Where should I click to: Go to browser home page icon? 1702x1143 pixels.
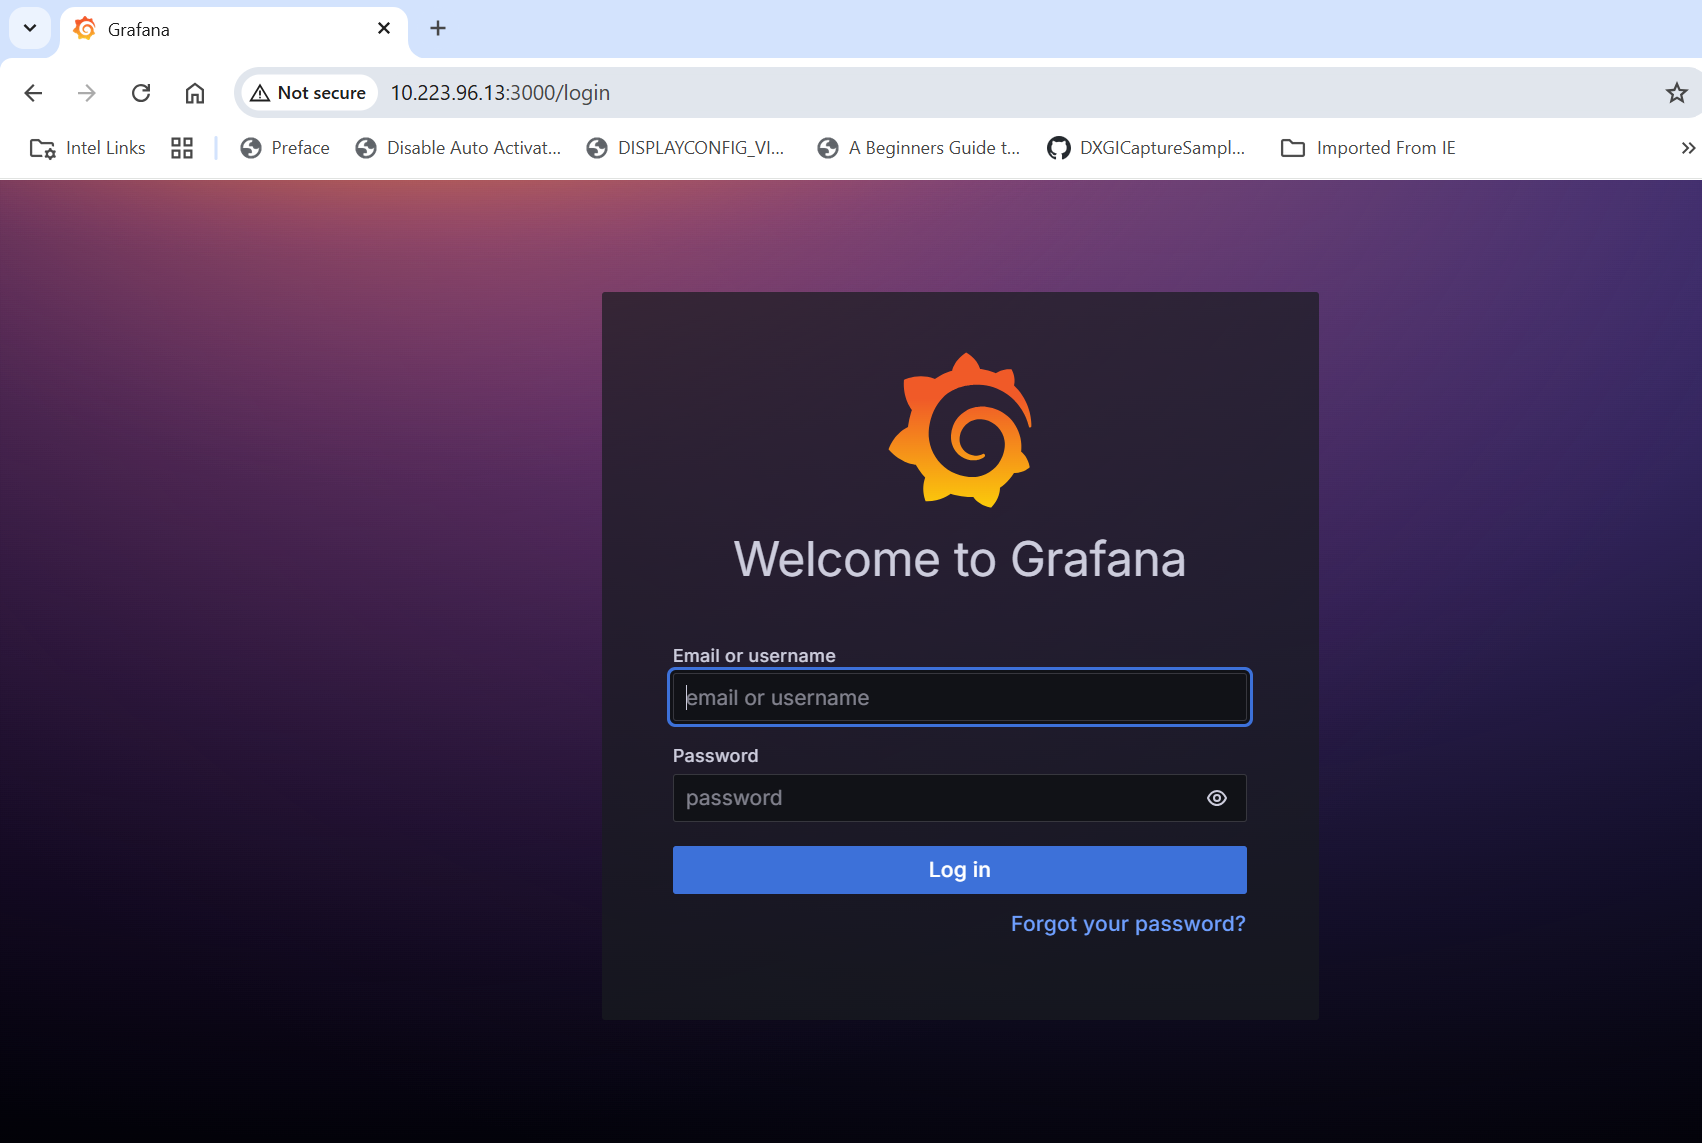coord(195,93)
